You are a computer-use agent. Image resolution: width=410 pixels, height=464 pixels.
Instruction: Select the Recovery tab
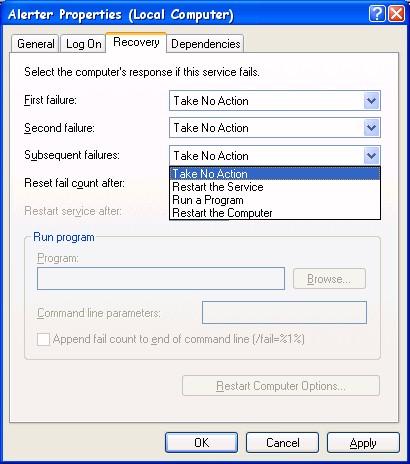(136, 42)
